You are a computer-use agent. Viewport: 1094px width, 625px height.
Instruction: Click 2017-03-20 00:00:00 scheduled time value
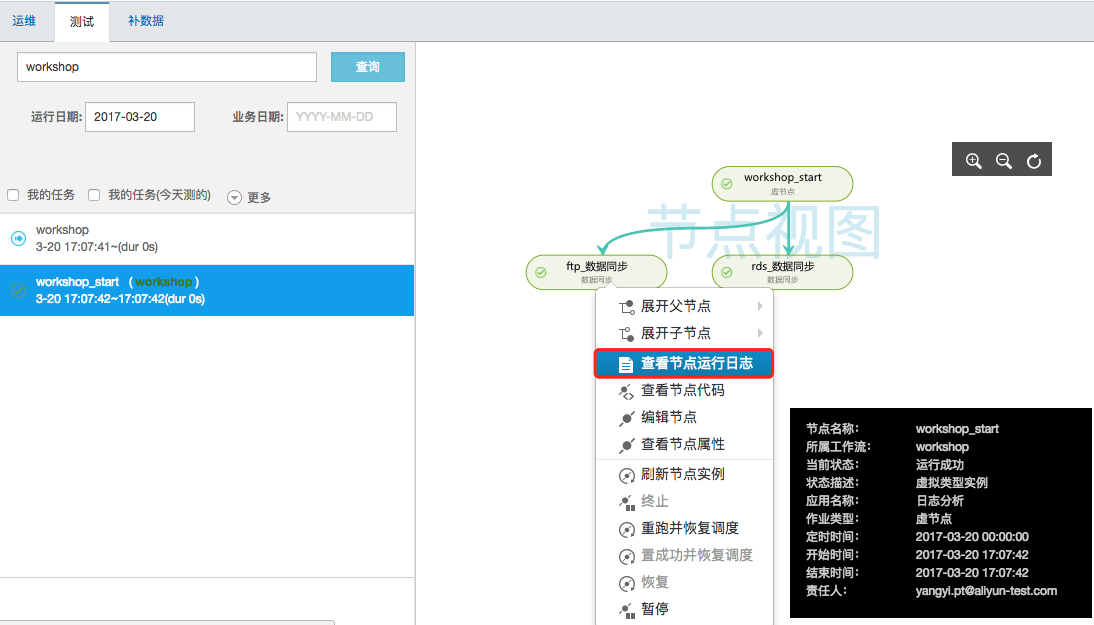(x=972, y=537)
